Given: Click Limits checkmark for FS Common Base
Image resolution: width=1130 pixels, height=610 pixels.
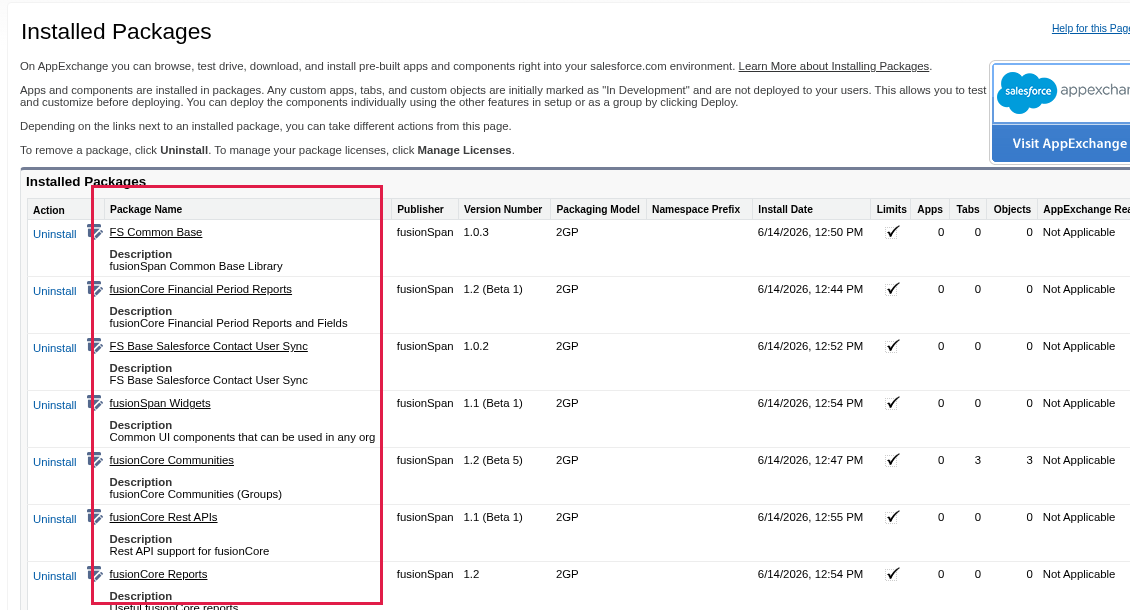Looking at the screenshot, I should click(x=892, y=232).
